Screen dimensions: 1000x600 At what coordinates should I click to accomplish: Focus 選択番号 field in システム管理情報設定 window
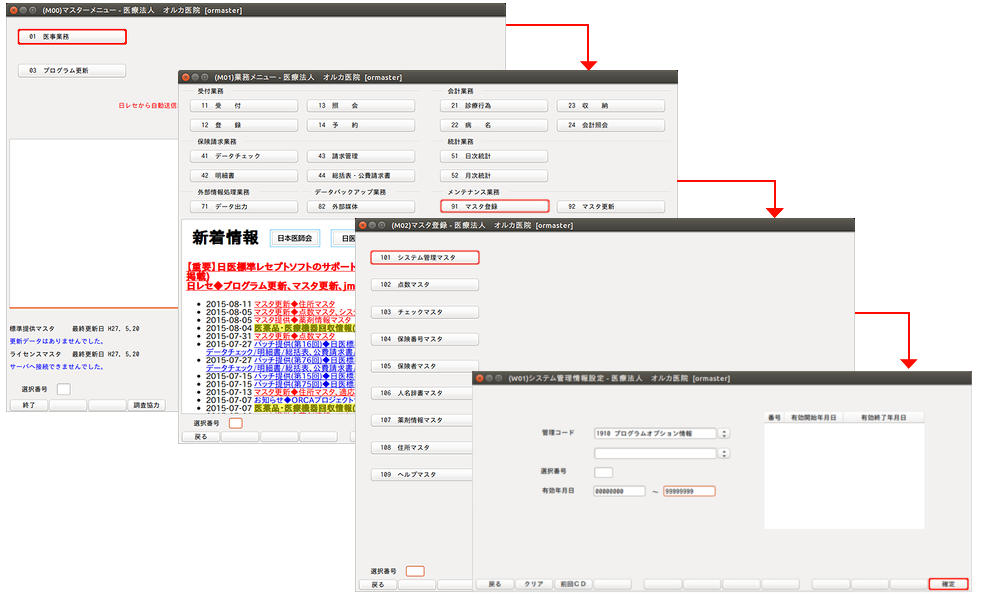pyautogui.click(x=603, y=472)
